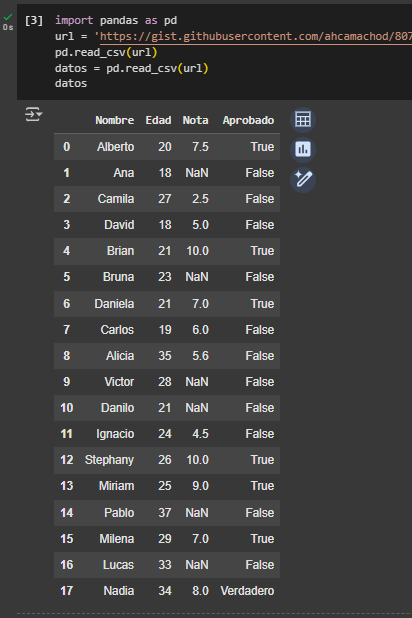Click the Edad column header
Screen dimensions: 412x618
coord(158,120)
